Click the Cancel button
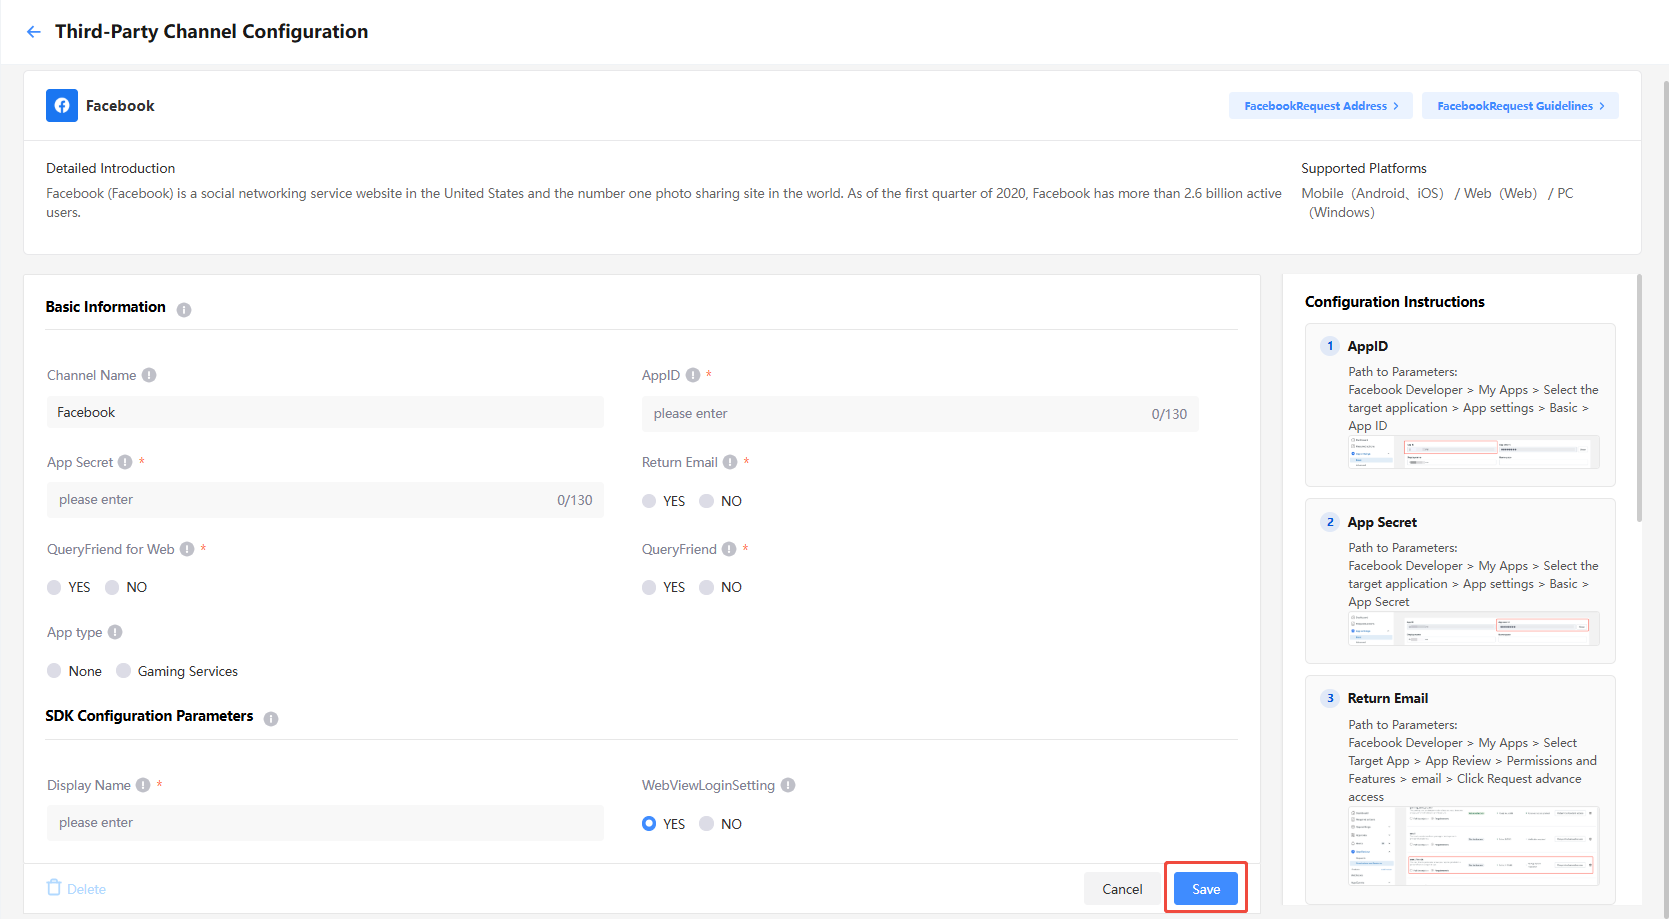This screenshot has width=1669, height=919. [1122, 889]
